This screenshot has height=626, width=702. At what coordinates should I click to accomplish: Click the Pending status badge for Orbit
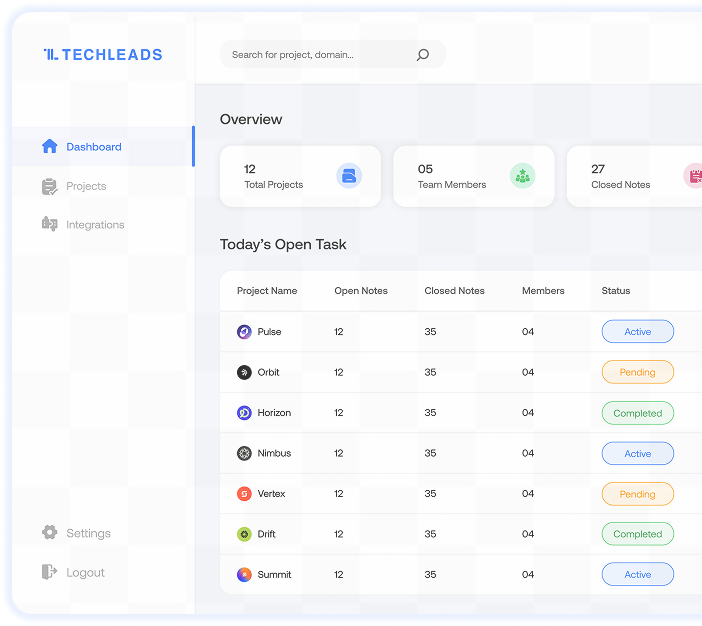click(638, 372)
